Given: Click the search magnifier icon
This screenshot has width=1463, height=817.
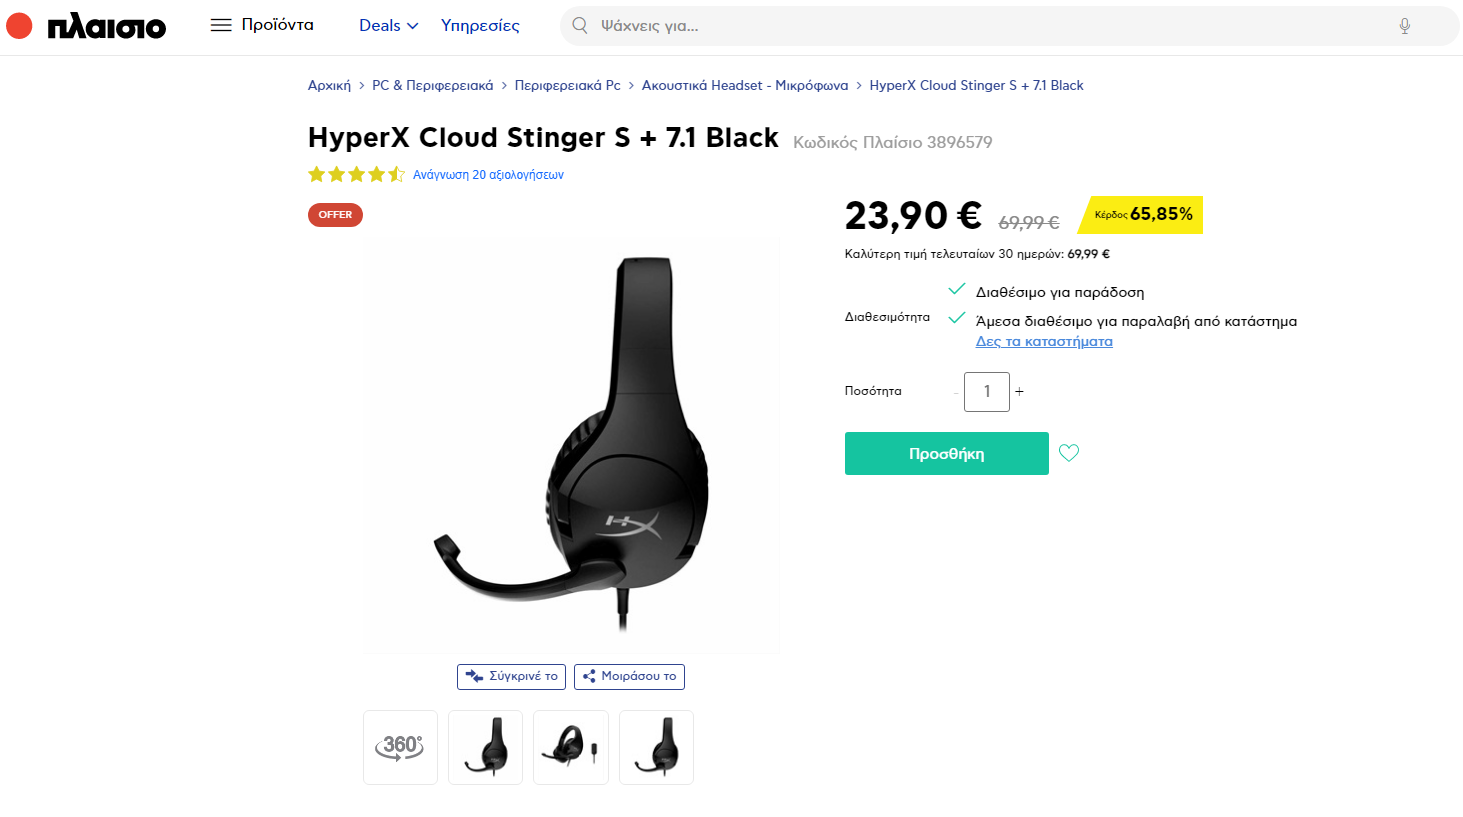Looking at the screenshot, I should pos(580,26).
